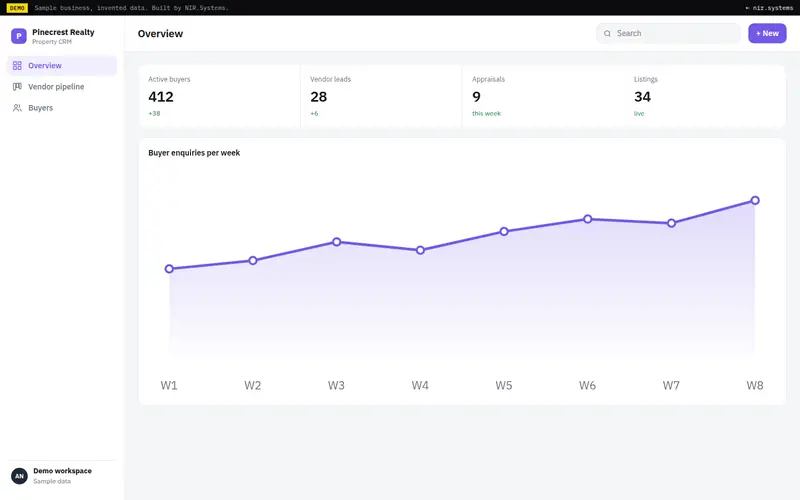Screen dimensions: 800x500
Task: Click the Overview grid icon in sidebar
Action: click(17, 65)
